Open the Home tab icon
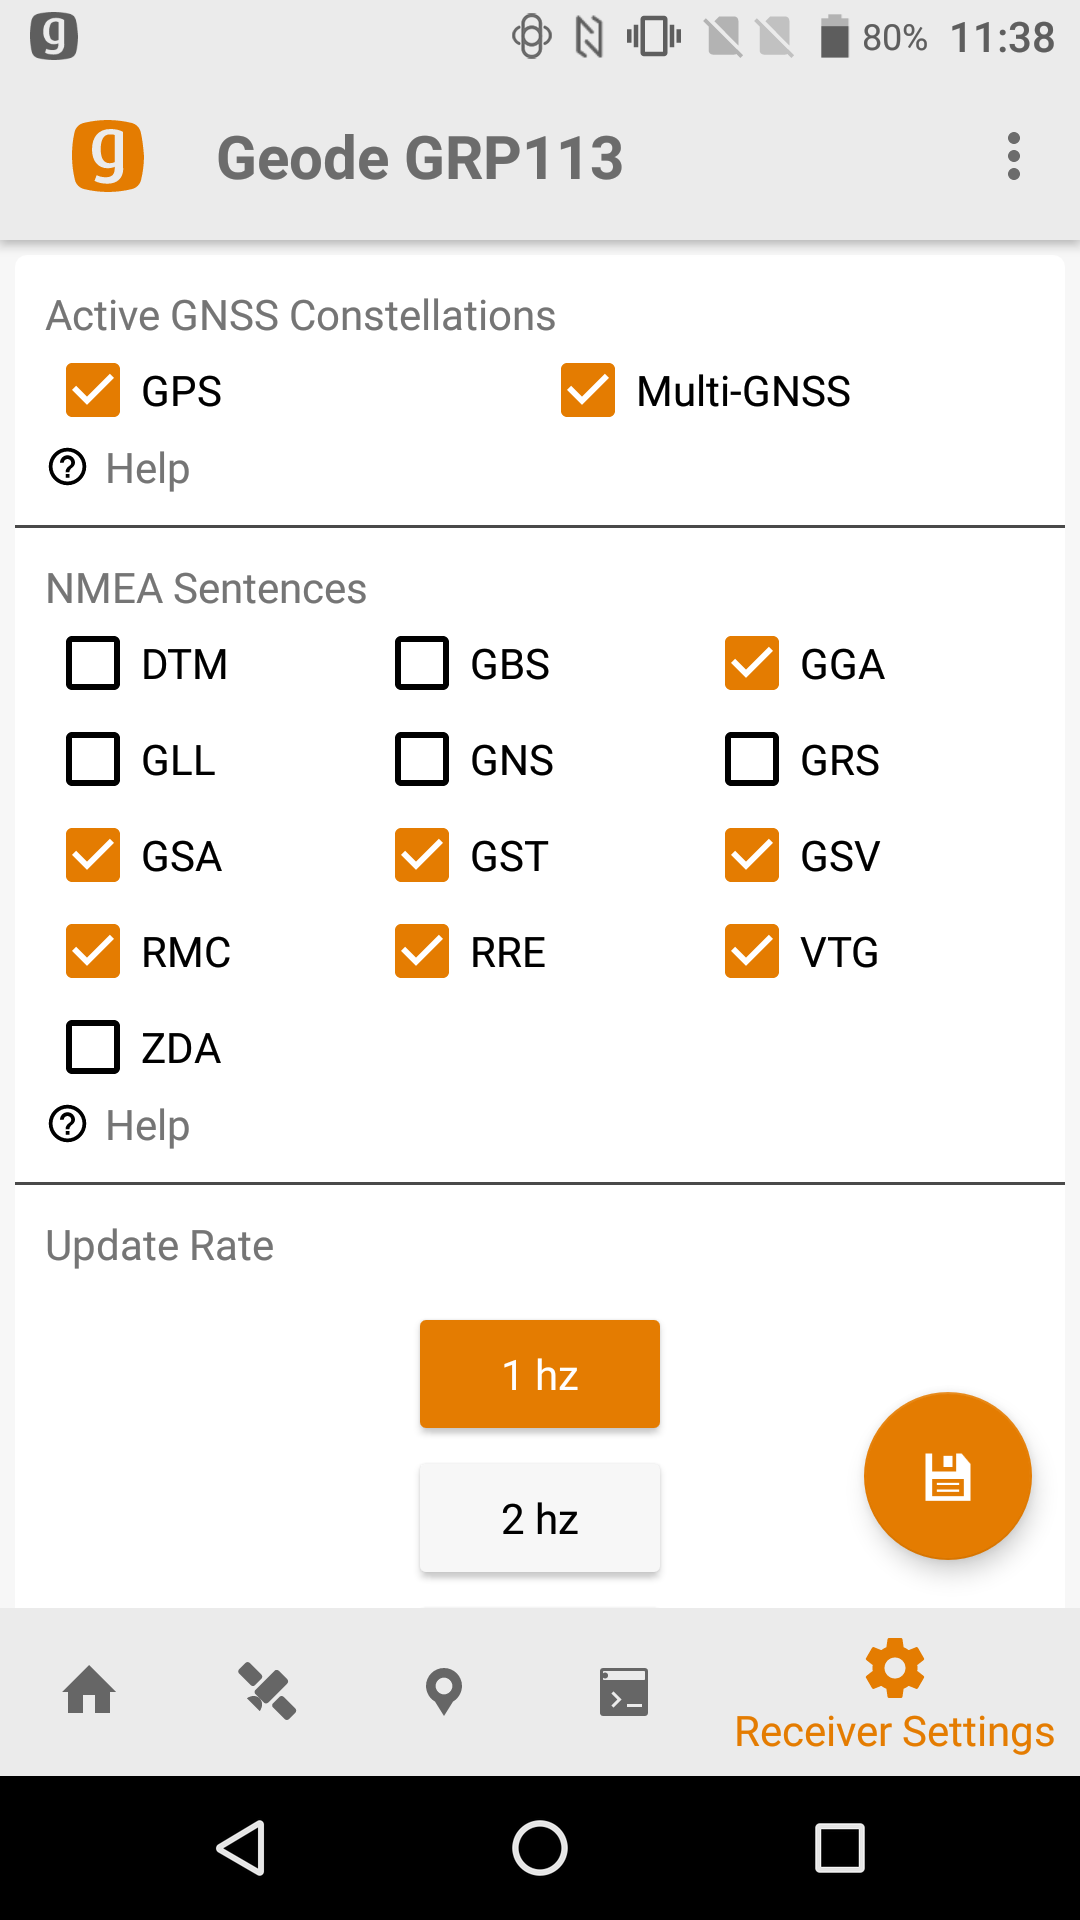 (89, 1691)
